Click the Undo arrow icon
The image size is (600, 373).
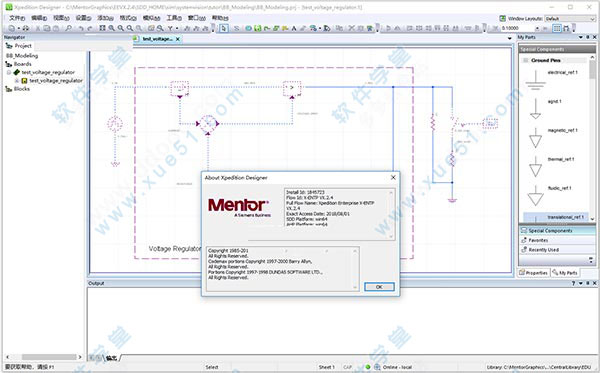pos(81,28)
